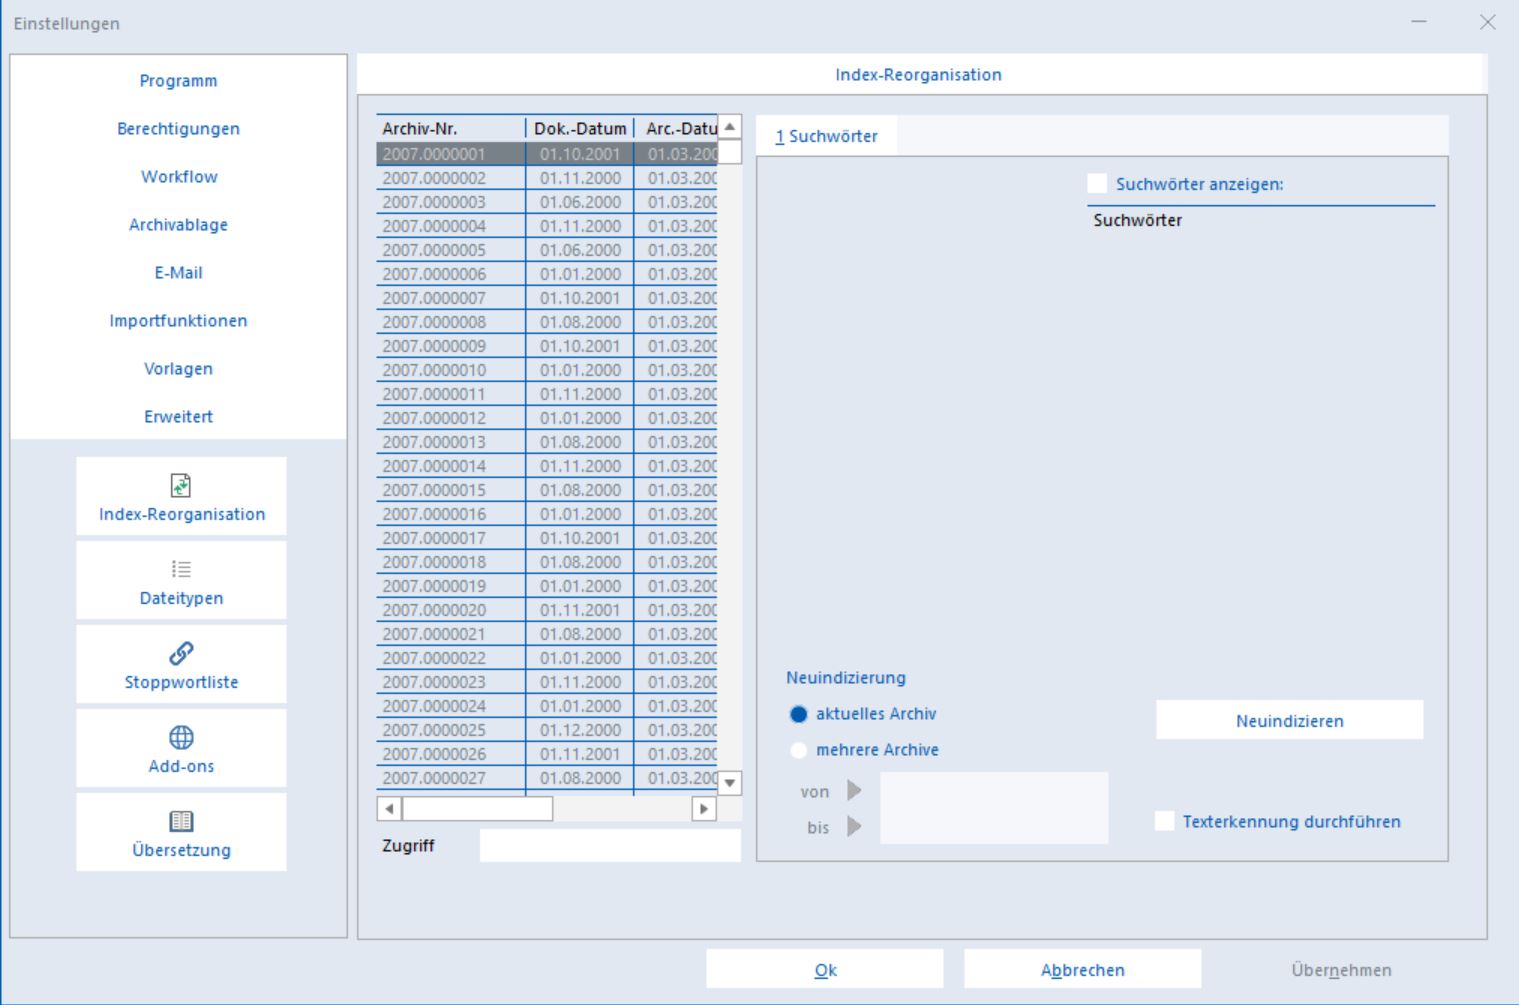The image size is (1519, 1005).
Task: Open the E-Mail settings section
Action: [x=178, y=273]
